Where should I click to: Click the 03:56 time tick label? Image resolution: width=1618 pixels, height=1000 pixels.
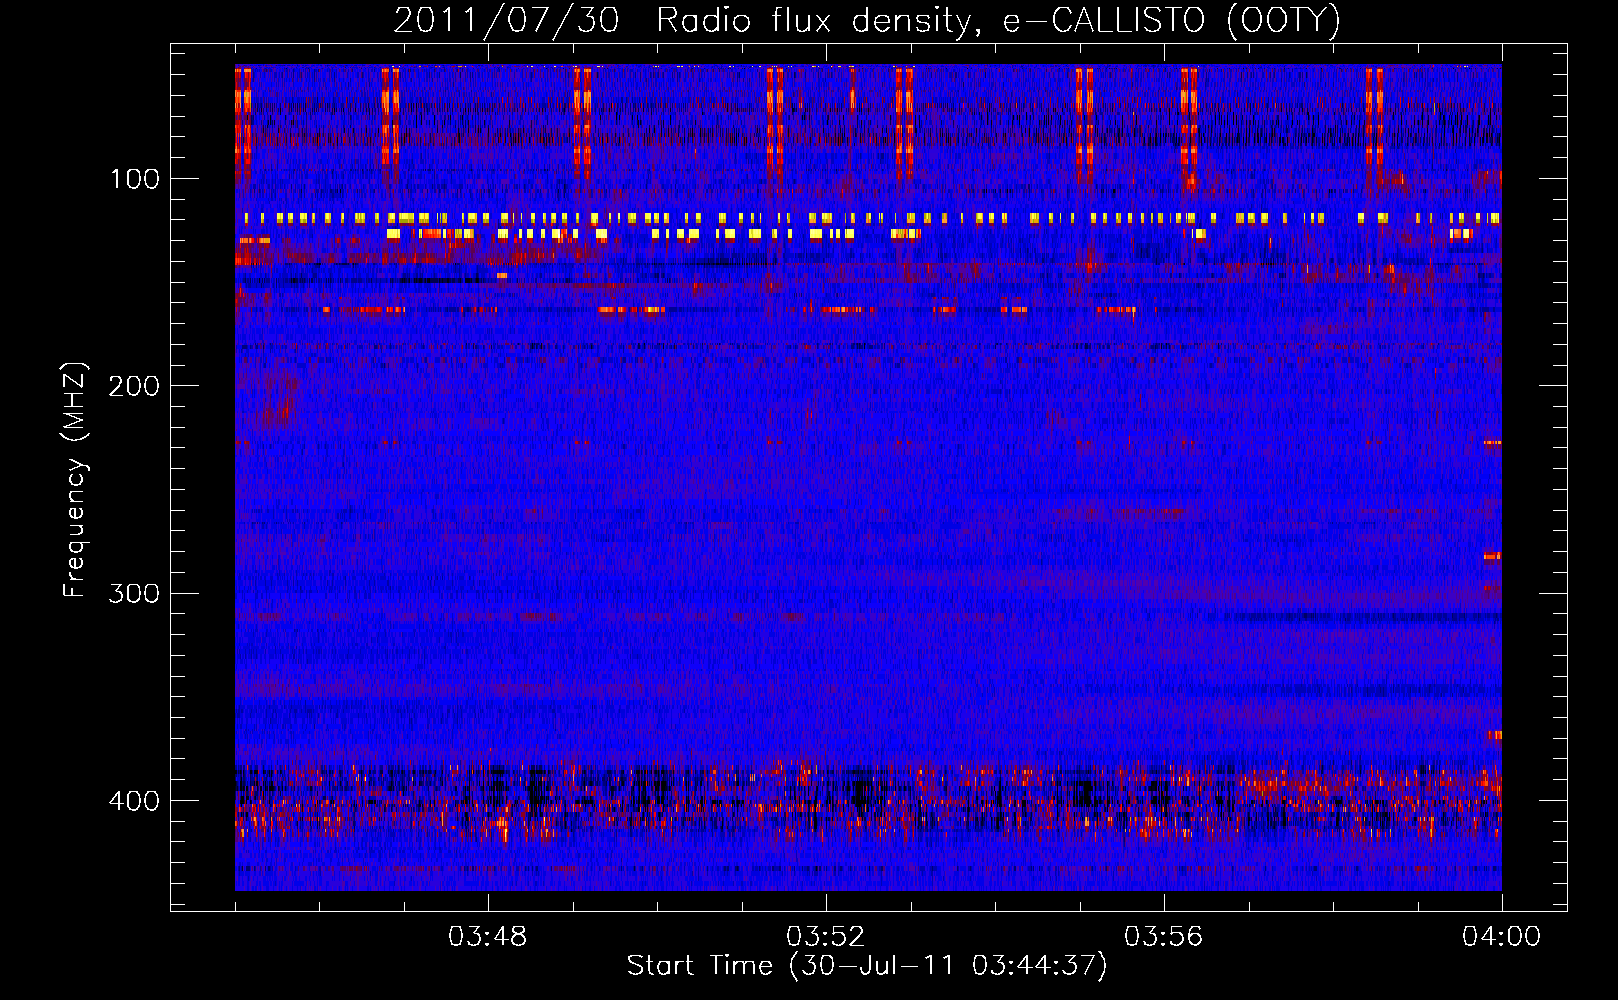(1163, 937)
